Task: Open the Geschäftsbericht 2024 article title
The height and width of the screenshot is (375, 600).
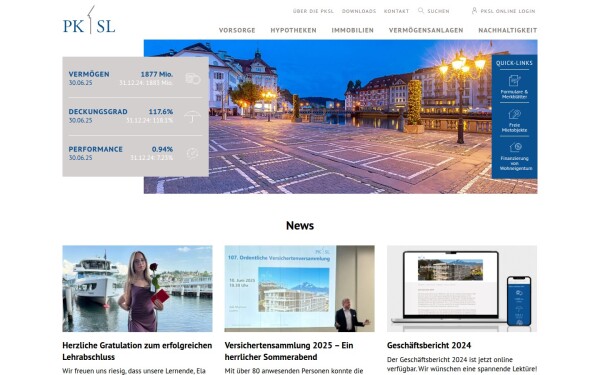Action: [x=429, y=345]
